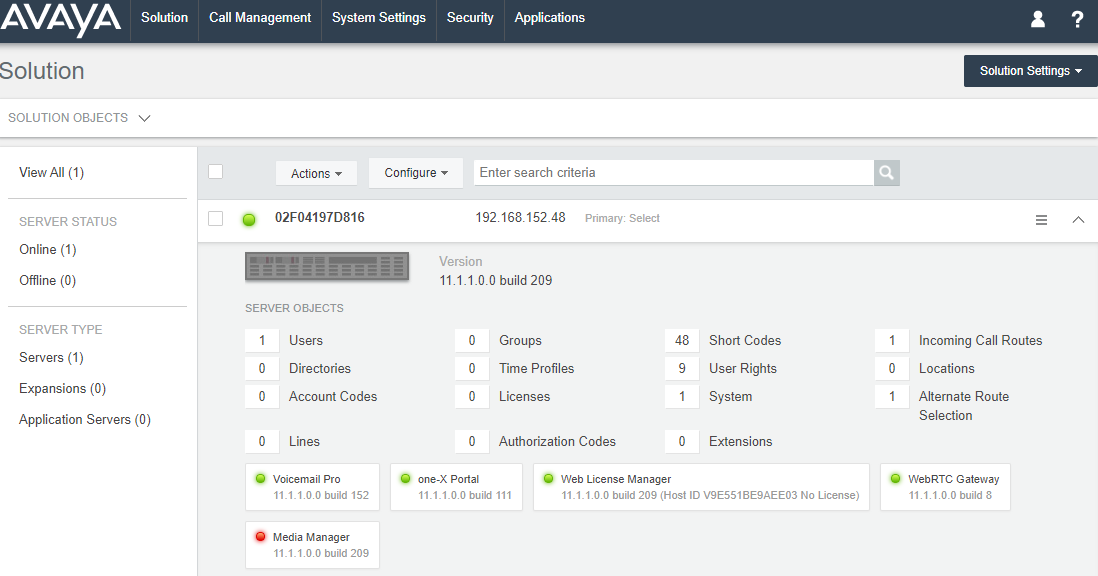The image size is (1098, 576).
Task: Check the box for server 02F04197D816
Action: pos(216,218)
